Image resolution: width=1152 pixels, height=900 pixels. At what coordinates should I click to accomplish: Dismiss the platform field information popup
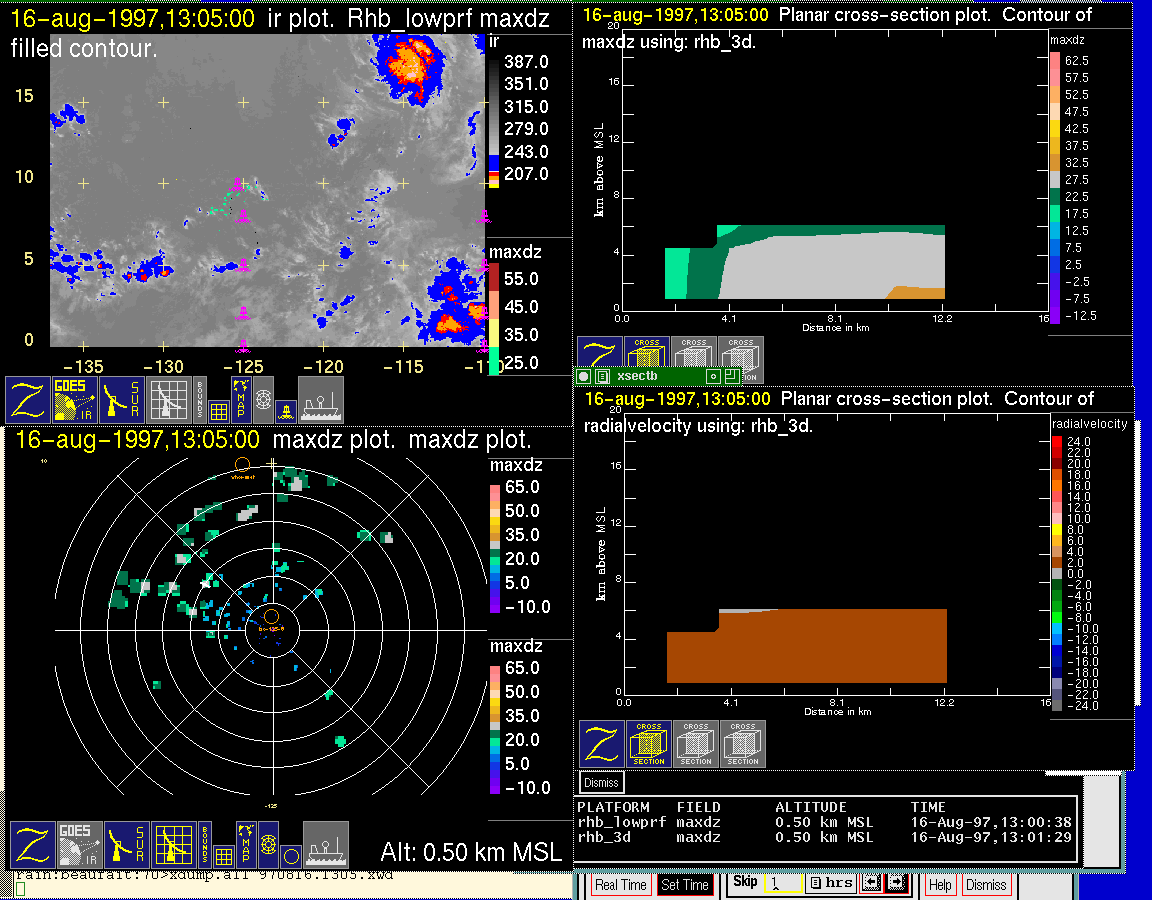click(602, 782)
